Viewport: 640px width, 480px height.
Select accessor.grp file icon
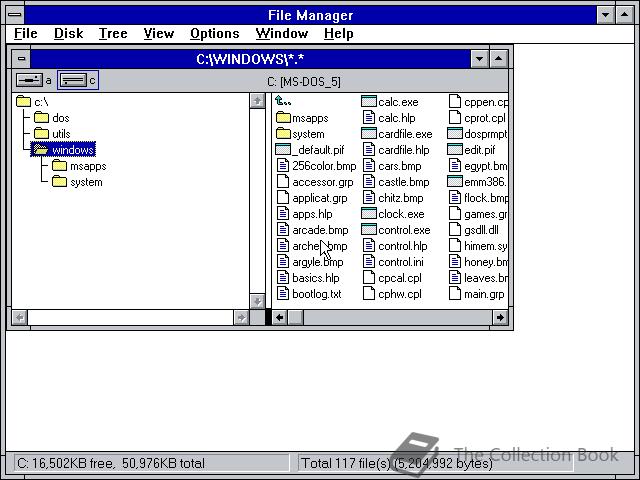(283, 182)
